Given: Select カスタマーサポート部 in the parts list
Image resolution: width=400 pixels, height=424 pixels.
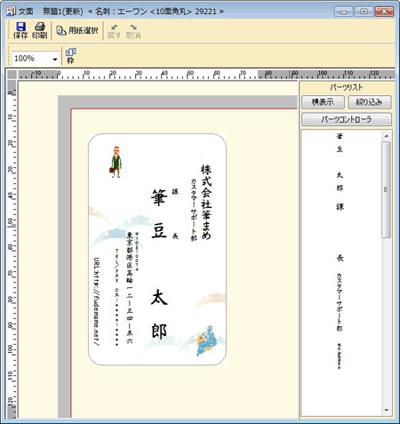Looking at the screenshot, I should (339, 302).
